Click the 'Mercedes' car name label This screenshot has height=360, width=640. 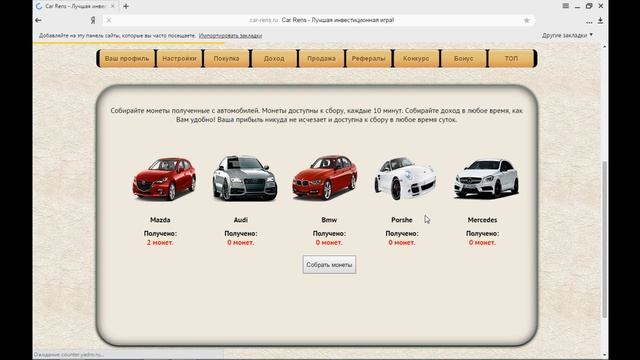coord(482,220)
